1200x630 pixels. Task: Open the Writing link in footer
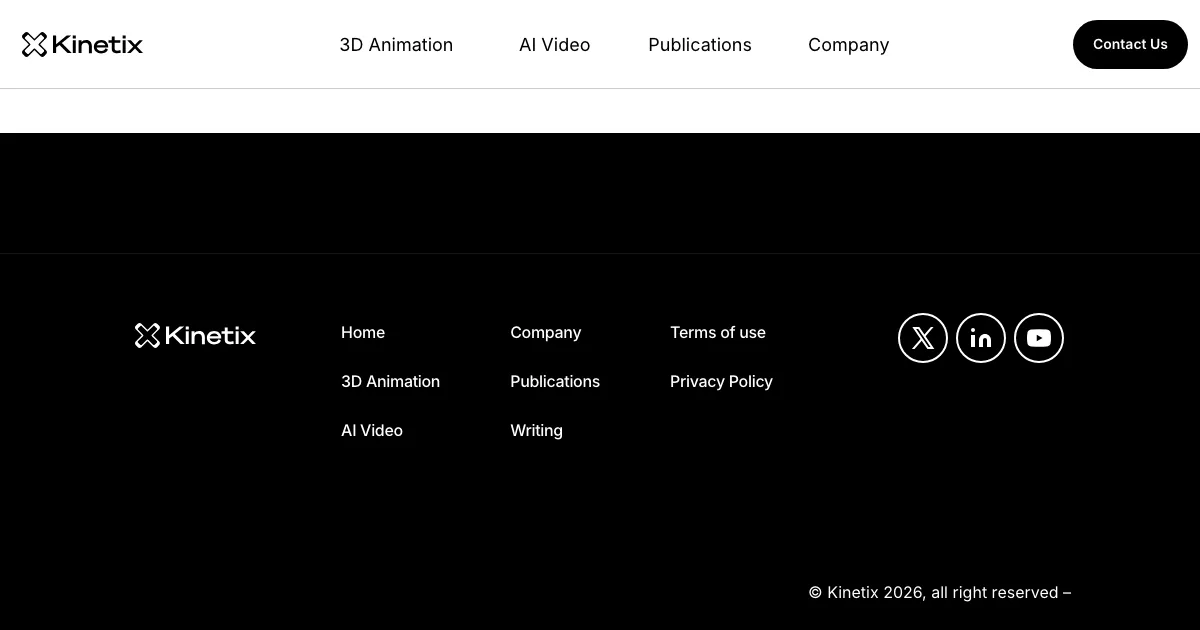tap(536, 430)
